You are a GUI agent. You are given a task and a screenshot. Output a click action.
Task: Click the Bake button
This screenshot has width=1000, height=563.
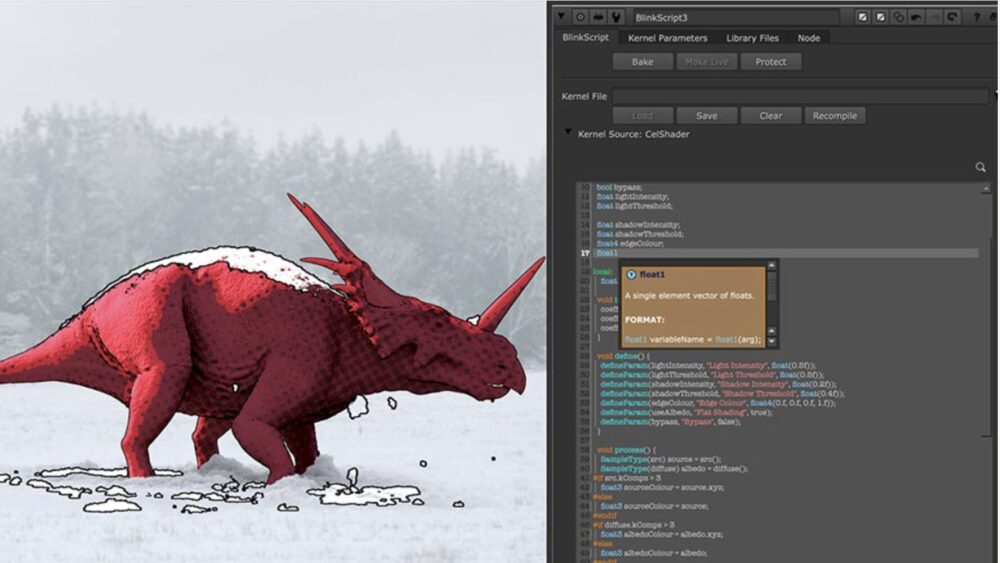click(x=642, y=62)
